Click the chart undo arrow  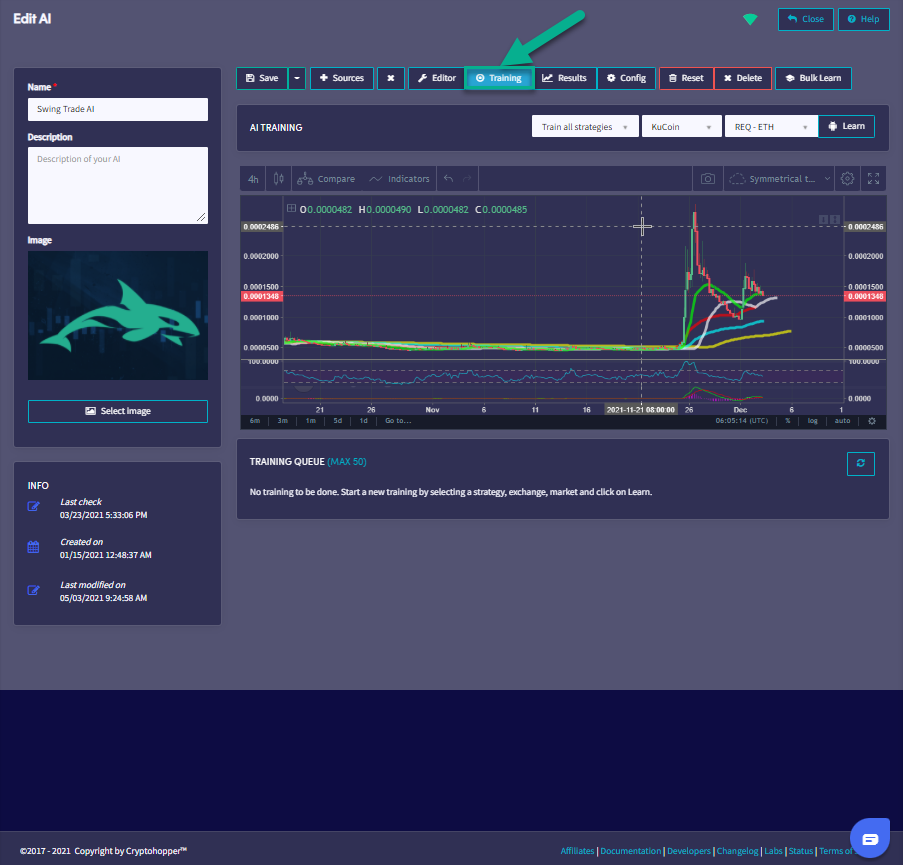[x=448, y=179]
